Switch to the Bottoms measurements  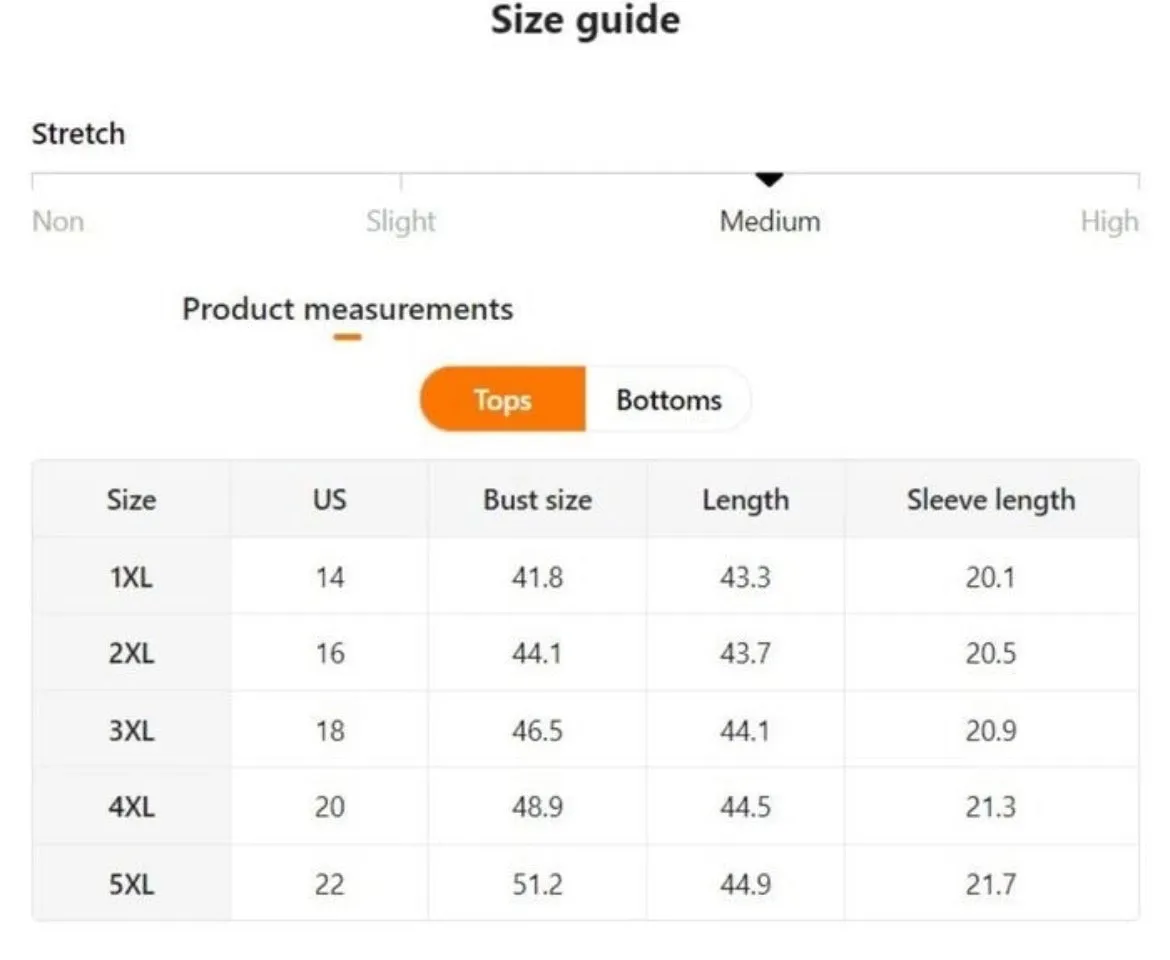click(x=669, y=399)
